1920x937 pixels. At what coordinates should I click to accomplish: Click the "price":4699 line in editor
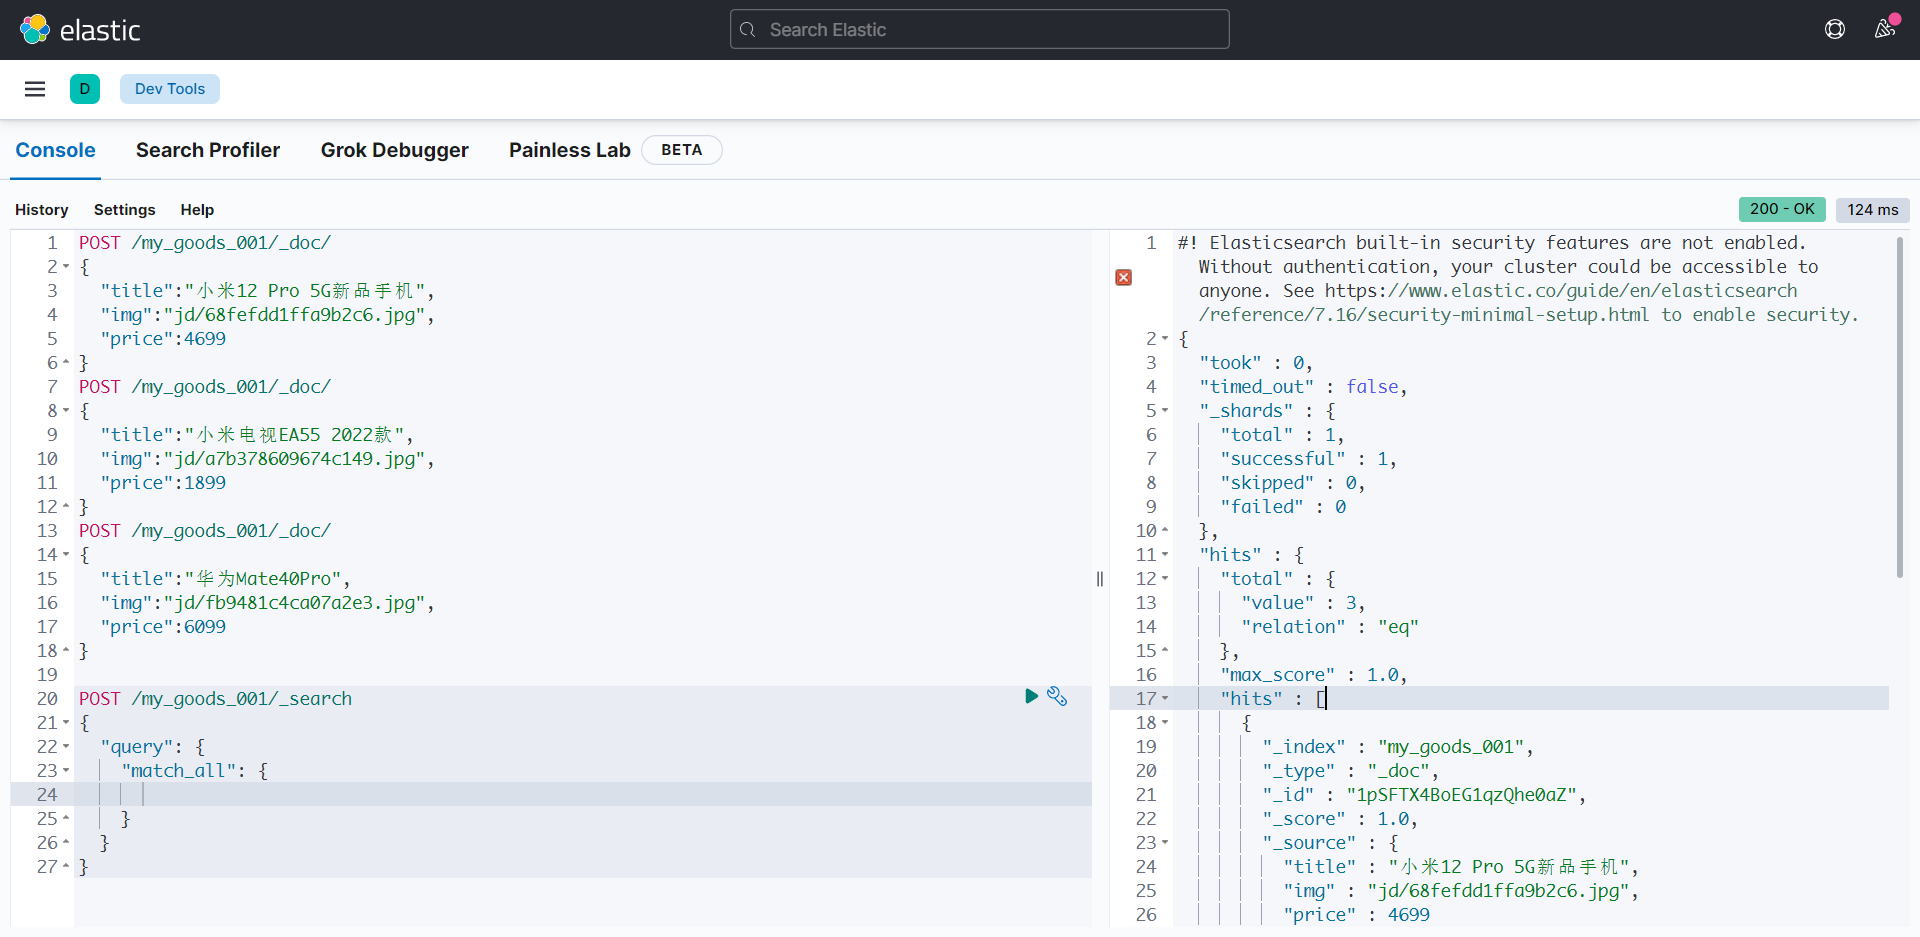(x=163, y=339)
